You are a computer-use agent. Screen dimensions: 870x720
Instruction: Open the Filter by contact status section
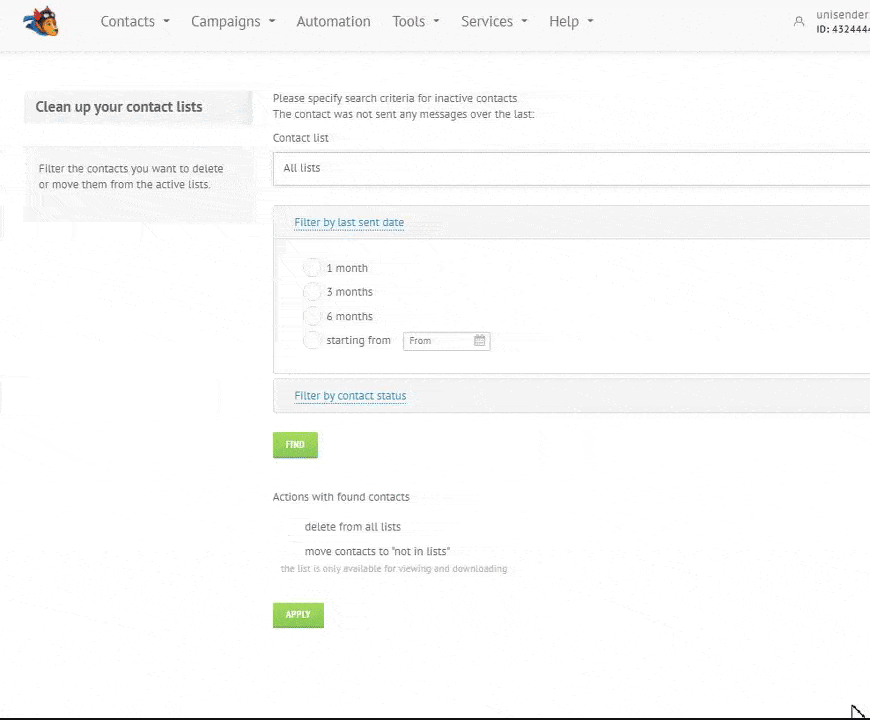point(350,395)
